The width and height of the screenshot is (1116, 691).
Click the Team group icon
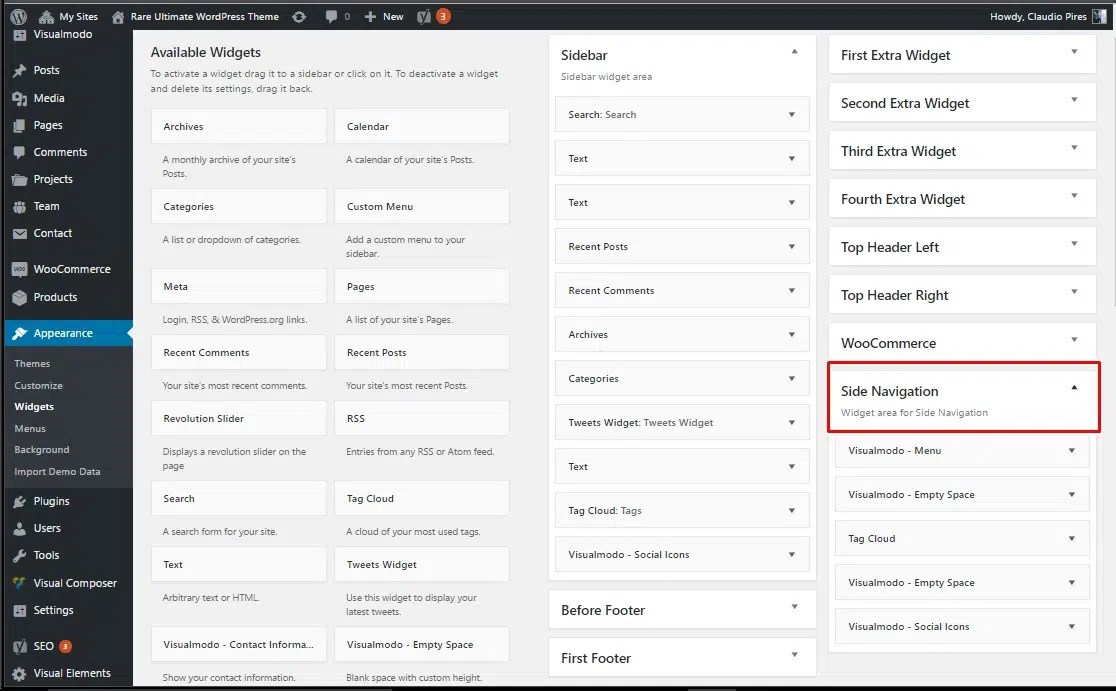pyautogui.click(x=20, y=206)
